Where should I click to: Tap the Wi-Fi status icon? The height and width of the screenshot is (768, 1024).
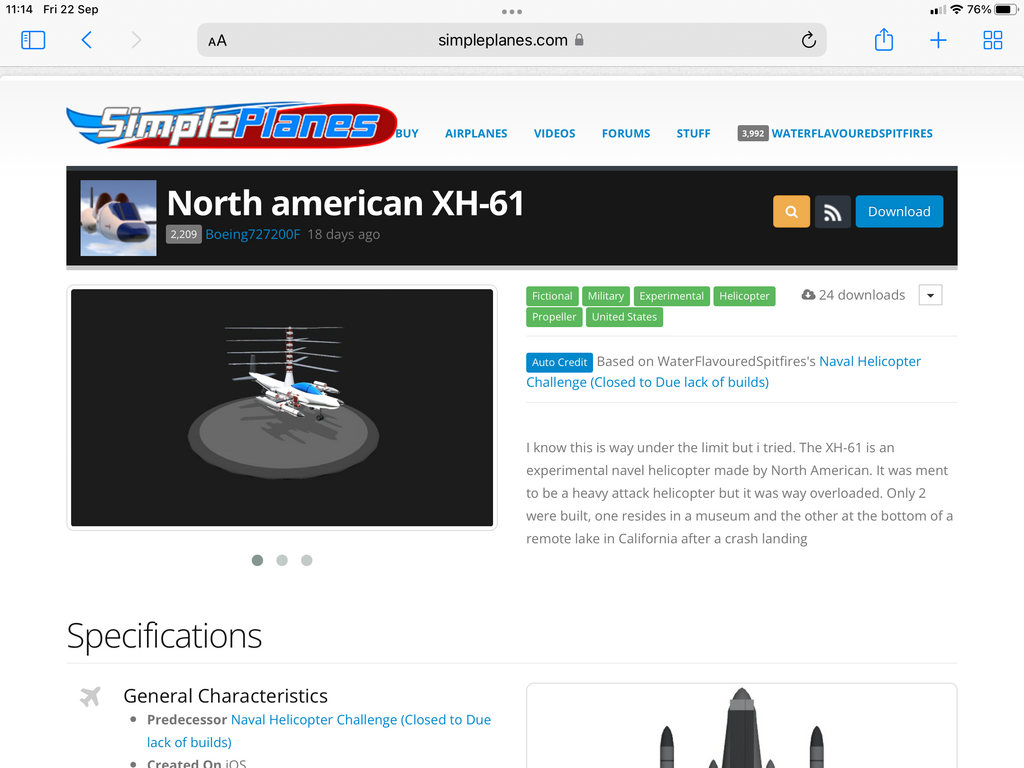(957, 10)
